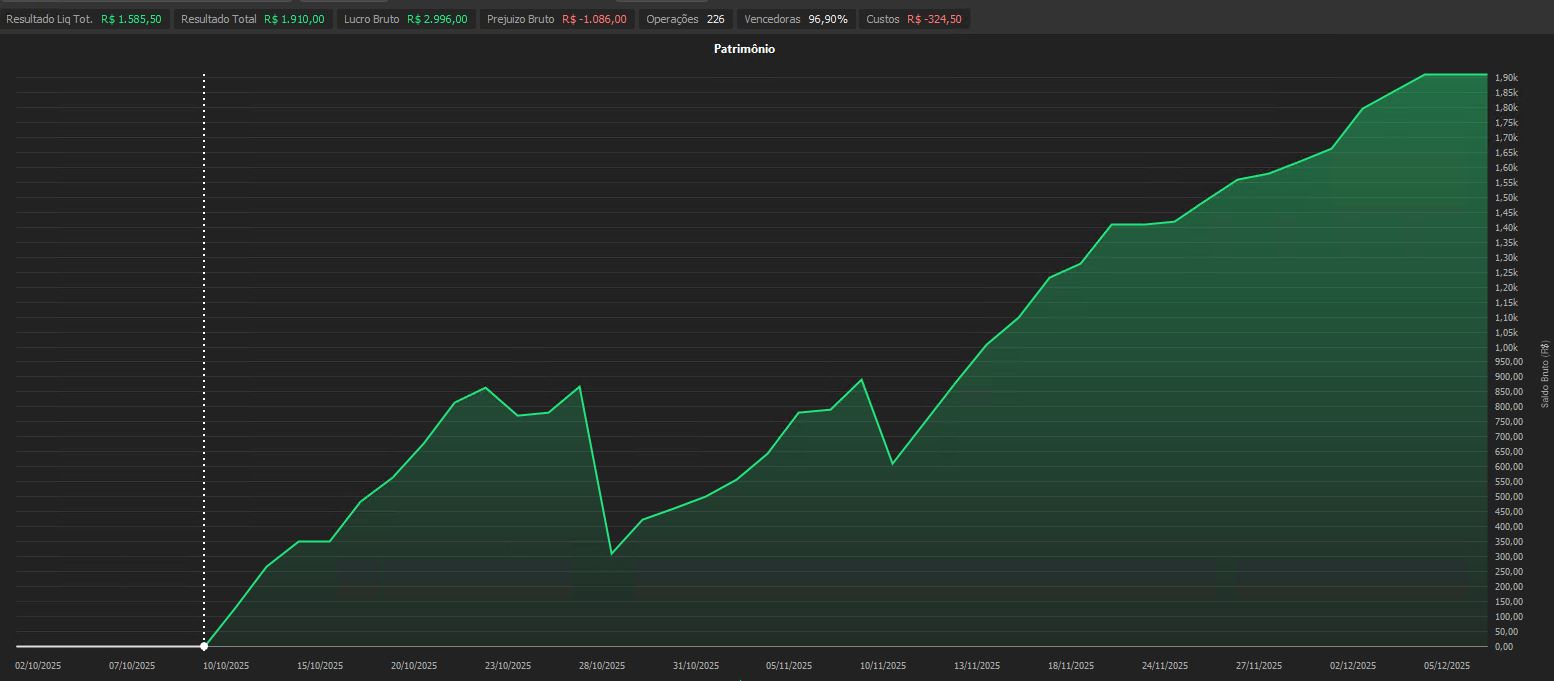Click the Resultado Liq Tot. stat box
The image size is (1554, 681).
click(x=84, y=19)
